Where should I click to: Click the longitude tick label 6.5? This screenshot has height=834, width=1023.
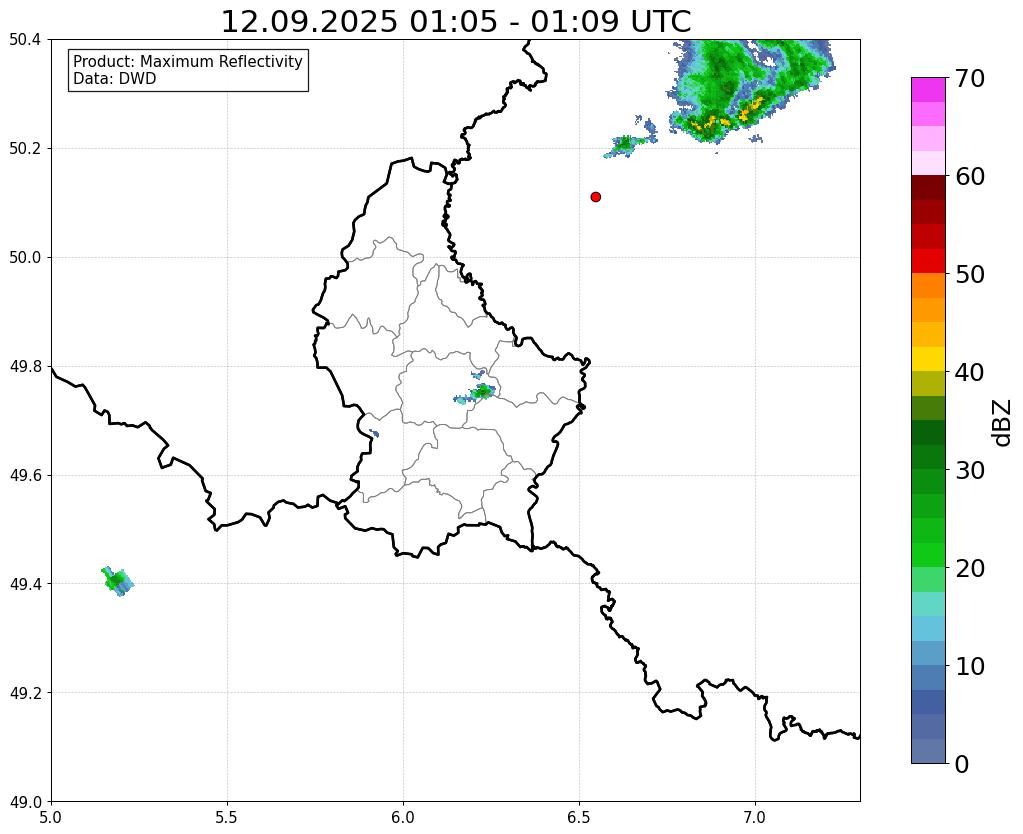[x=579, y=817]
